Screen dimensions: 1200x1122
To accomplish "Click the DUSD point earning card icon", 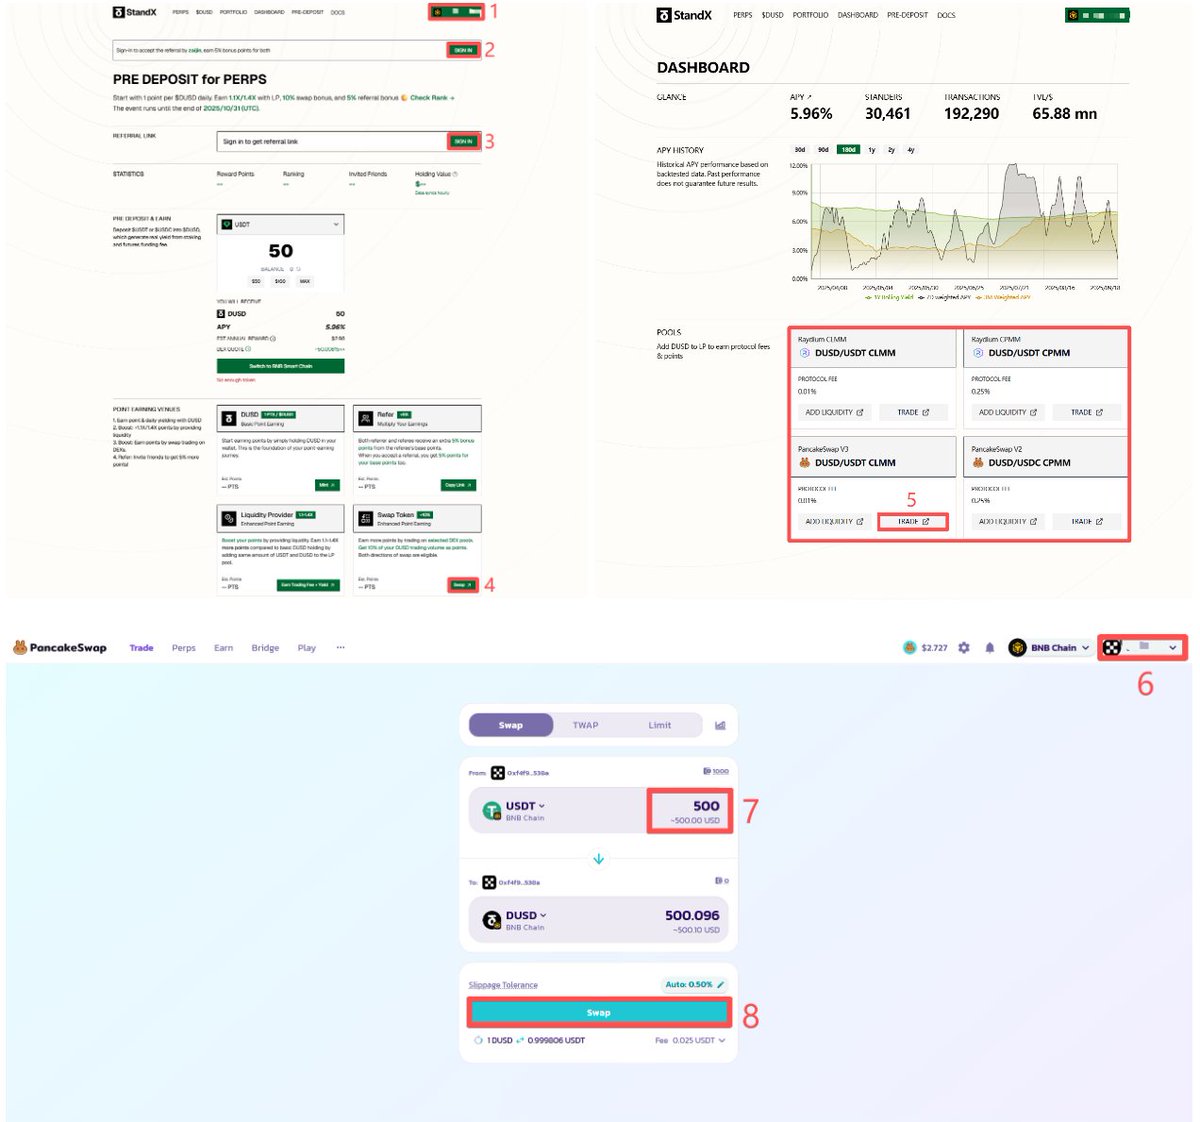I will (x=229, y=418).
